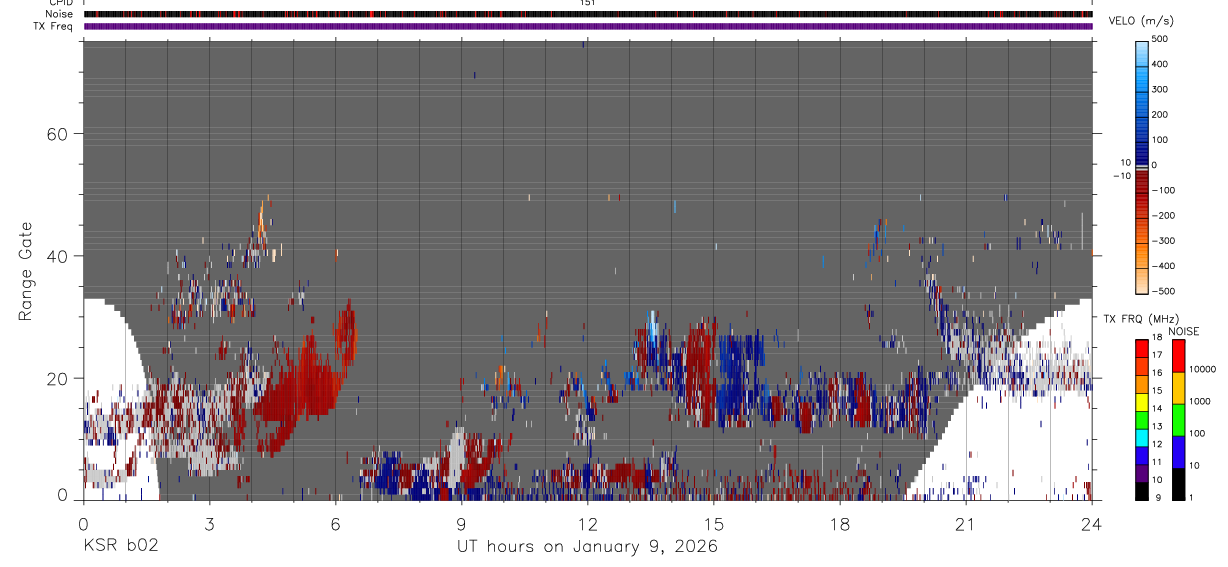Click the '18' tick on the TX FRQ legend

[x=1158, y=337]
